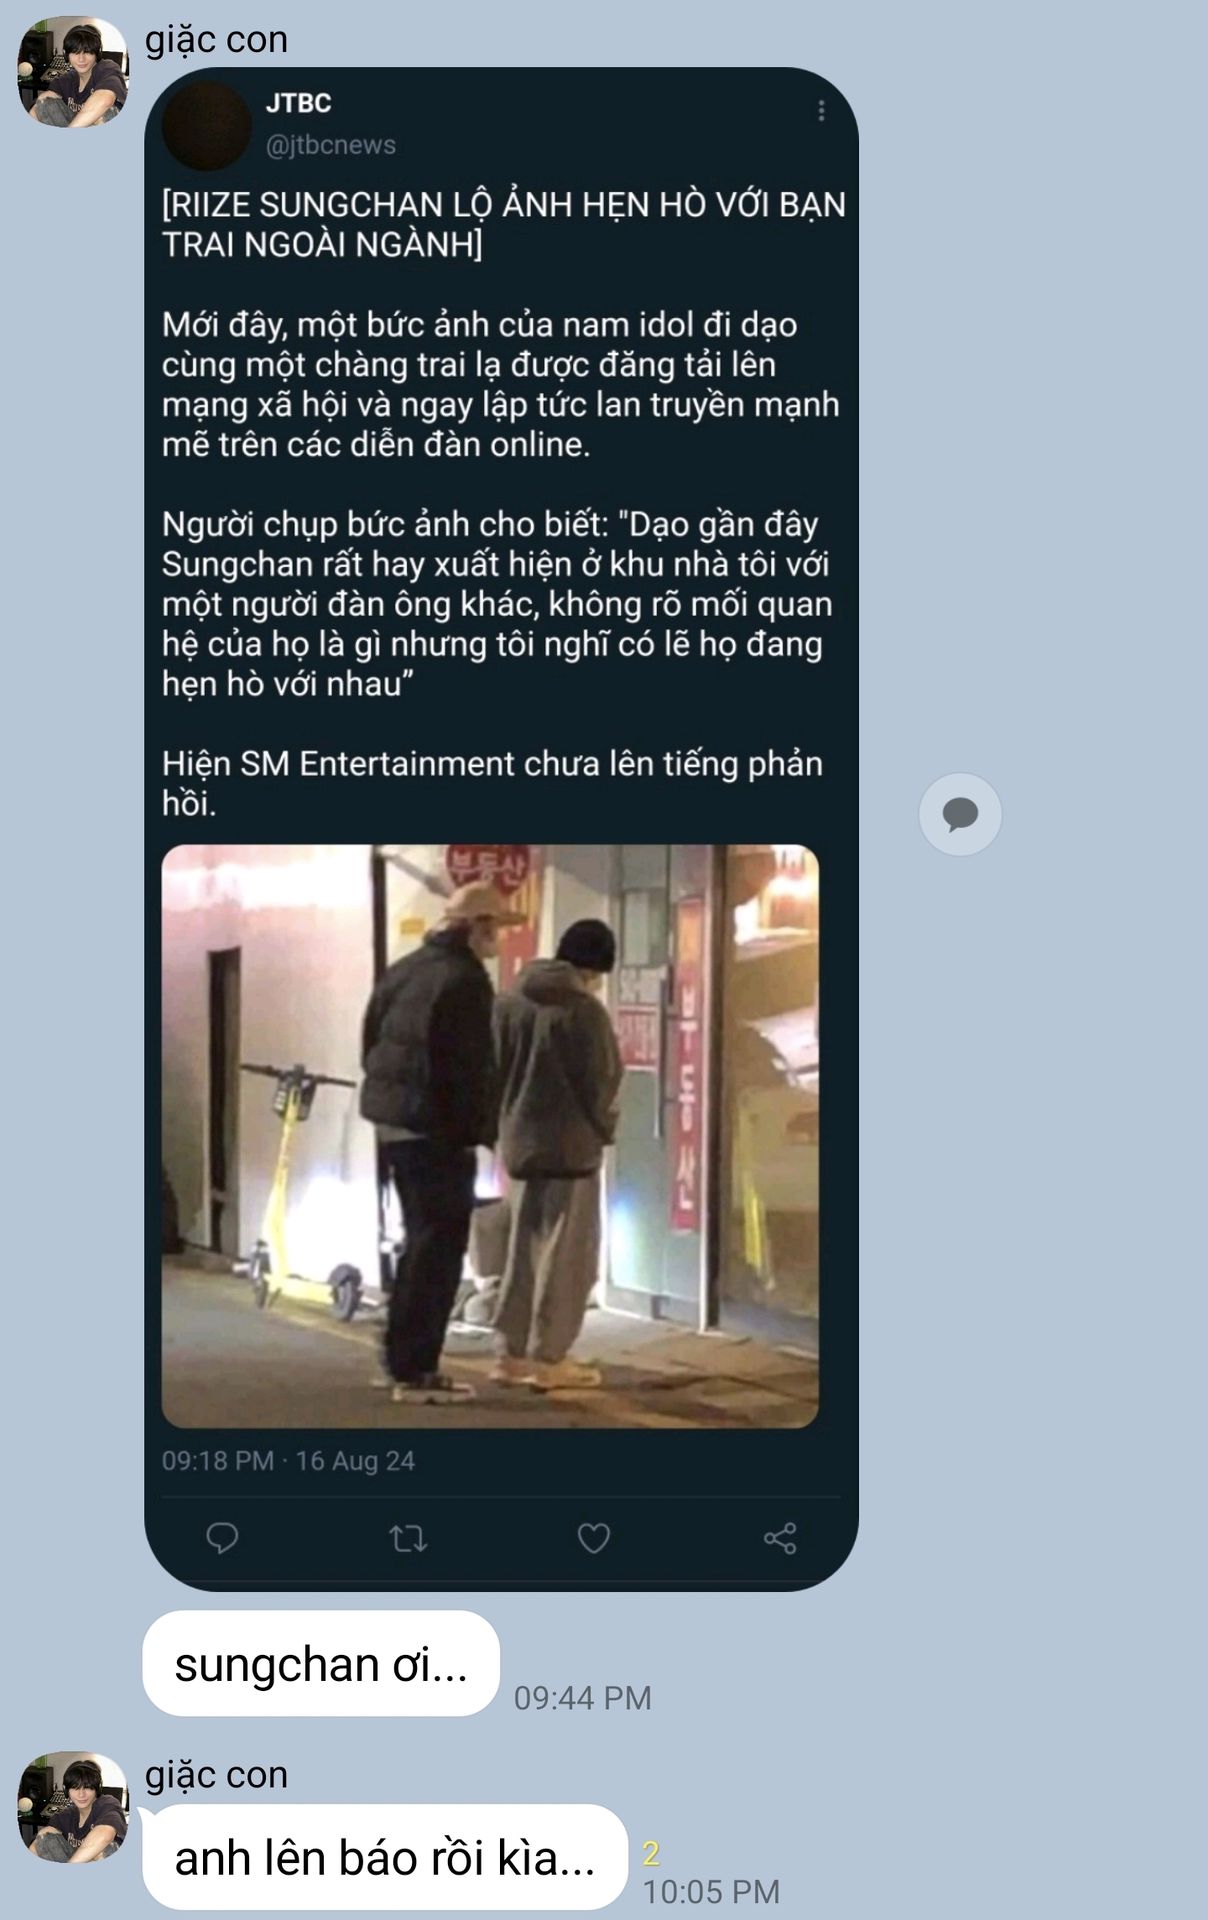Screen dimensions: 1208x1920
Task: Open JTBC profile picture in the tweet
Action: [x=207, y=125]
